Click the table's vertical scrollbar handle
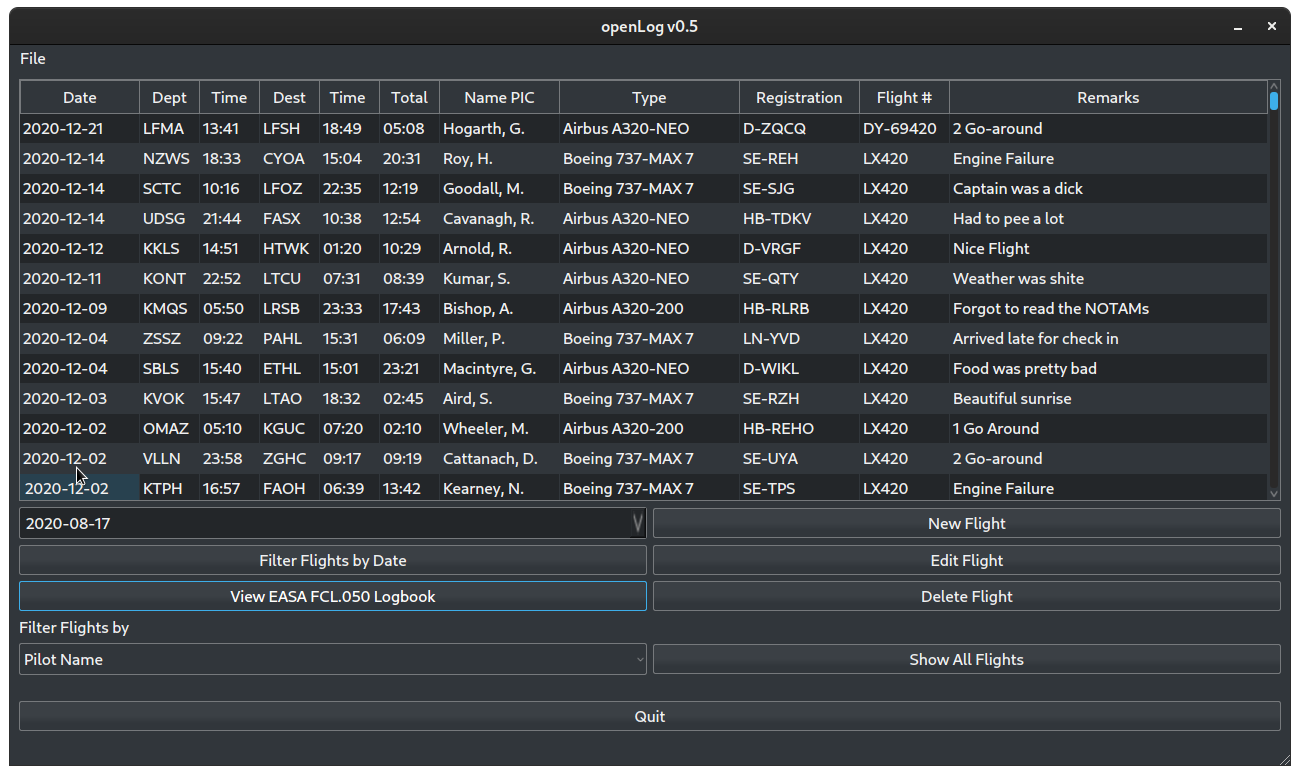 1274,101
